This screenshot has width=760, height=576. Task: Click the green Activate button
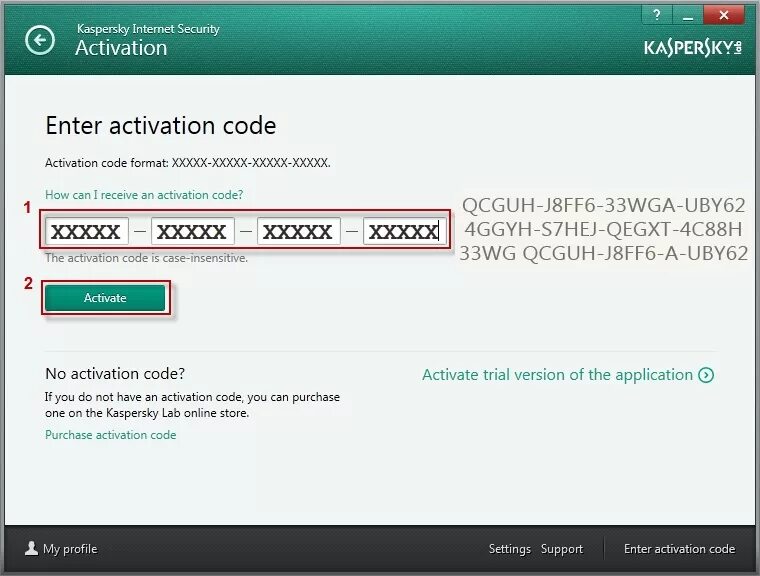point(105,298)
